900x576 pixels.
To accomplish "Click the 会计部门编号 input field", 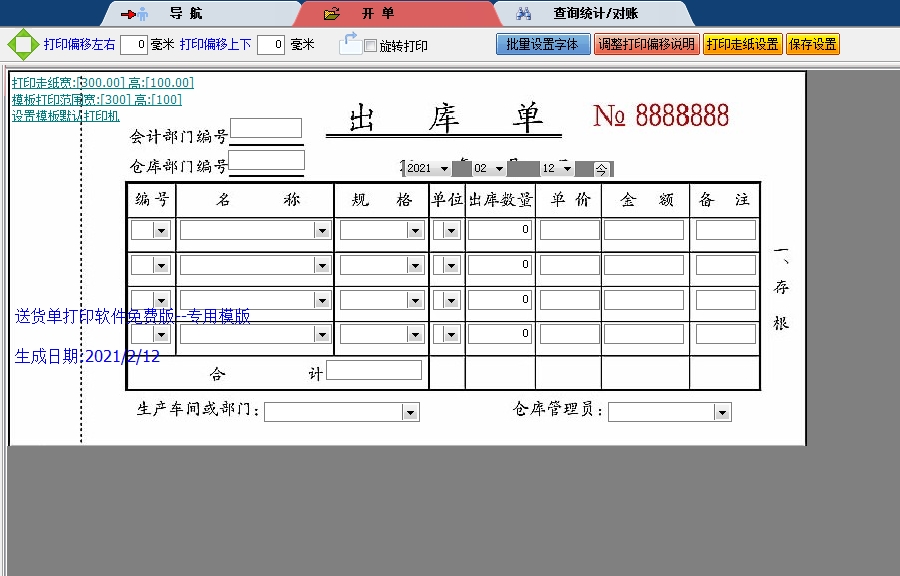I will 268,127.
